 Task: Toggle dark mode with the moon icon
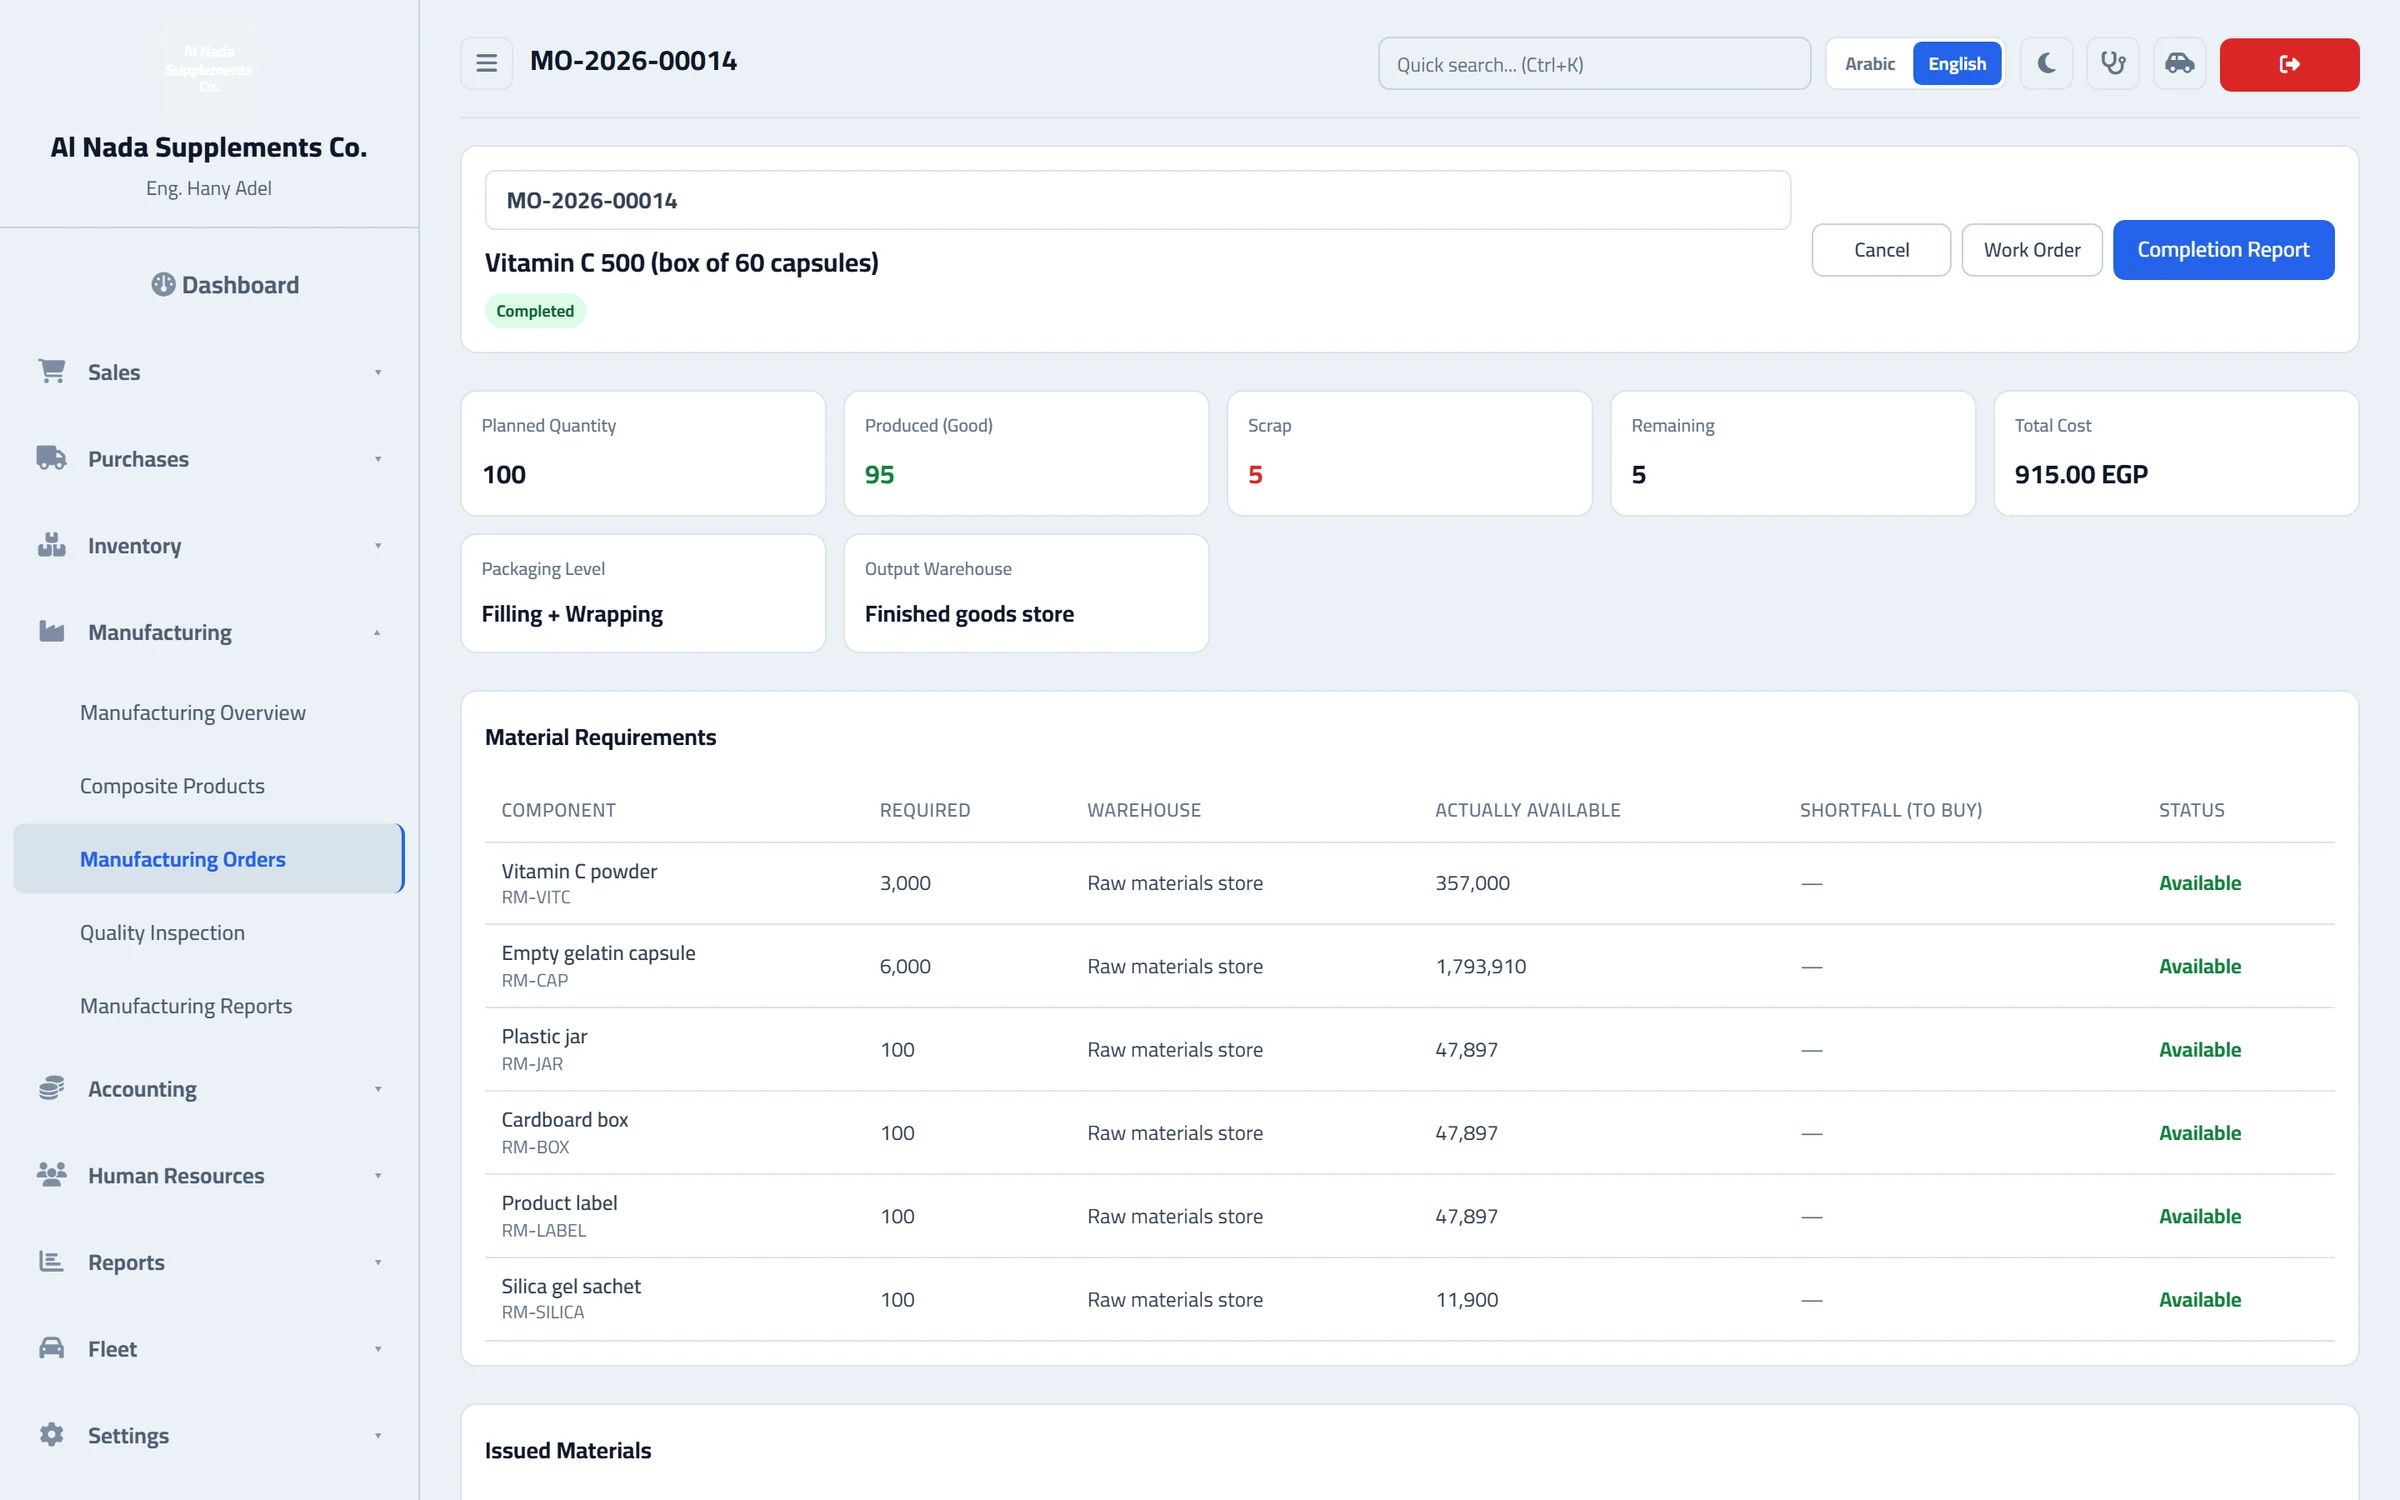tap(2046, 64)
